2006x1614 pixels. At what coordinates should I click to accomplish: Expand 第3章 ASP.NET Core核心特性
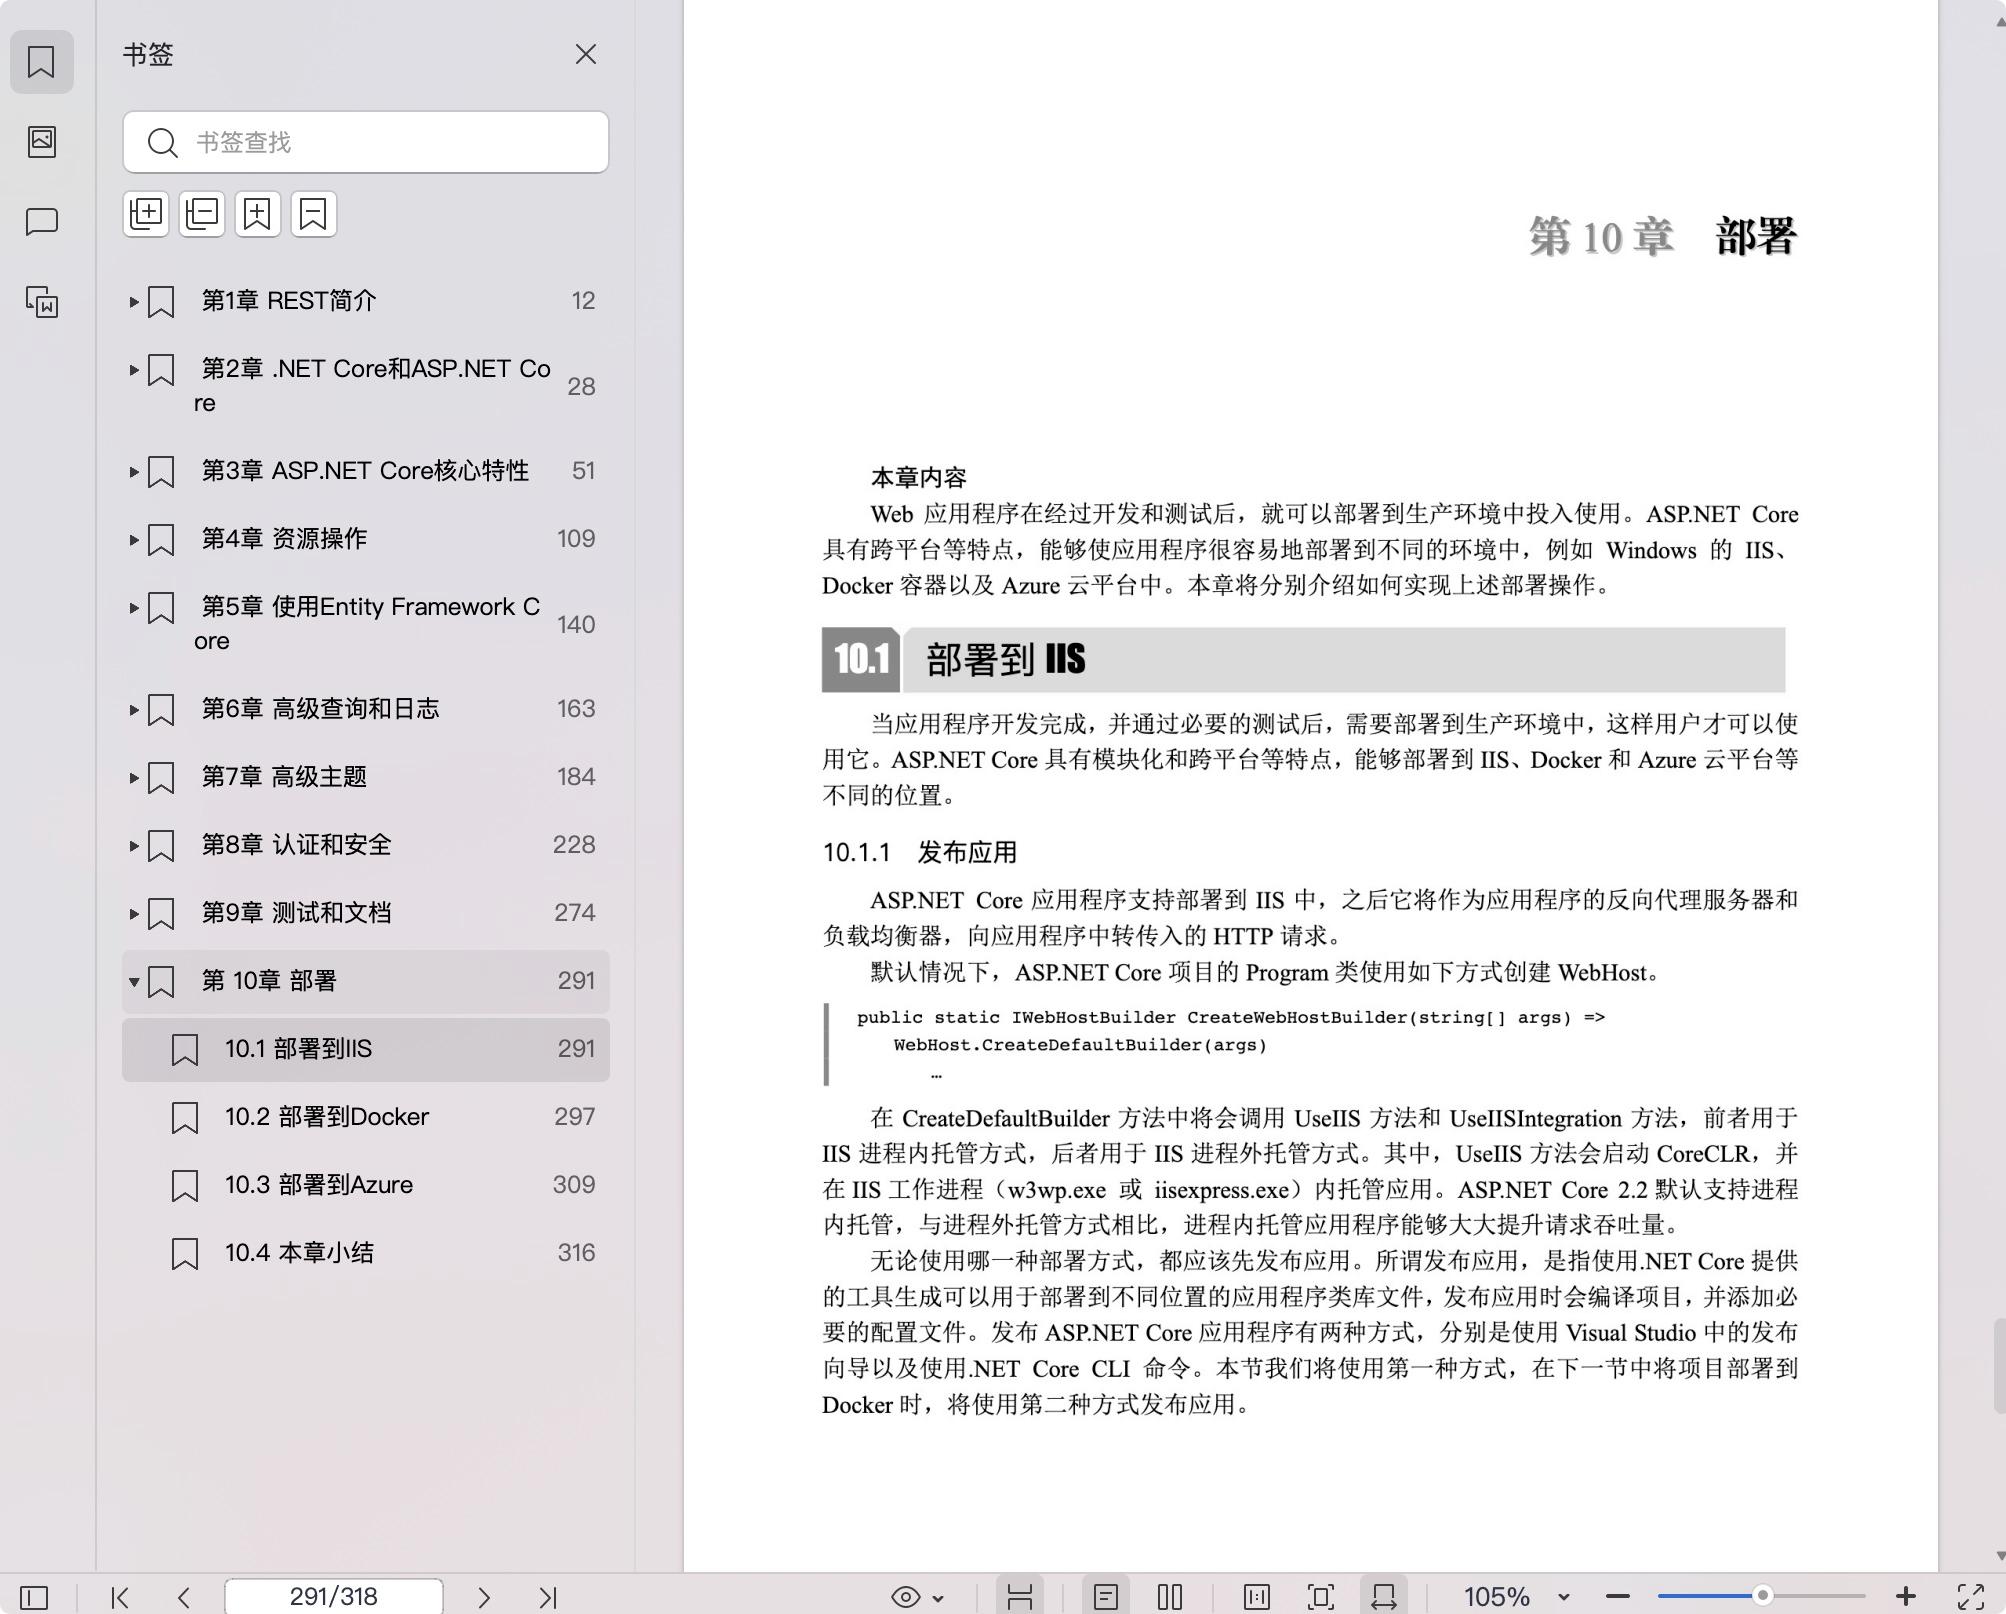point(134,471)
